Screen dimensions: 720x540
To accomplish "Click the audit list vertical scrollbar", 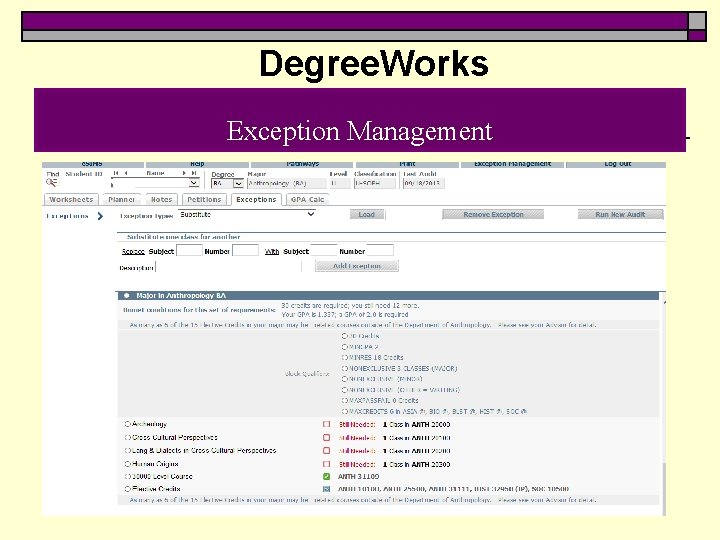I will pos(663,402).
